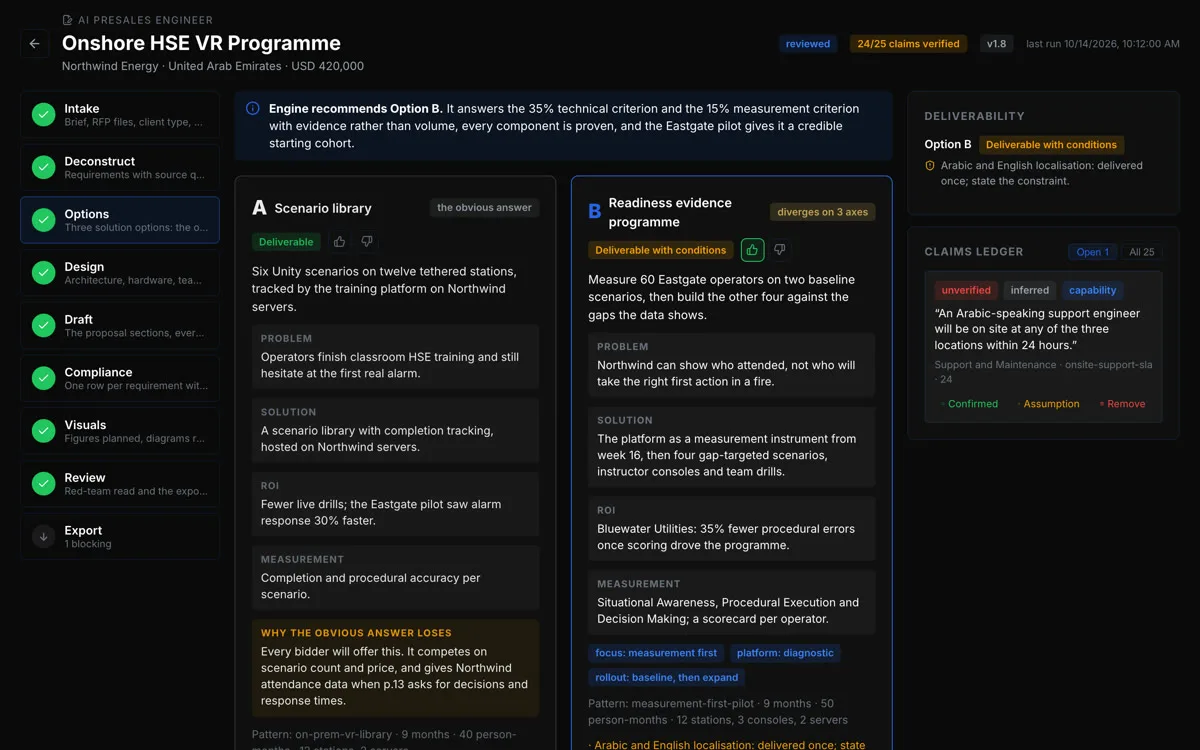Open the Intake step

pos(120,114)
